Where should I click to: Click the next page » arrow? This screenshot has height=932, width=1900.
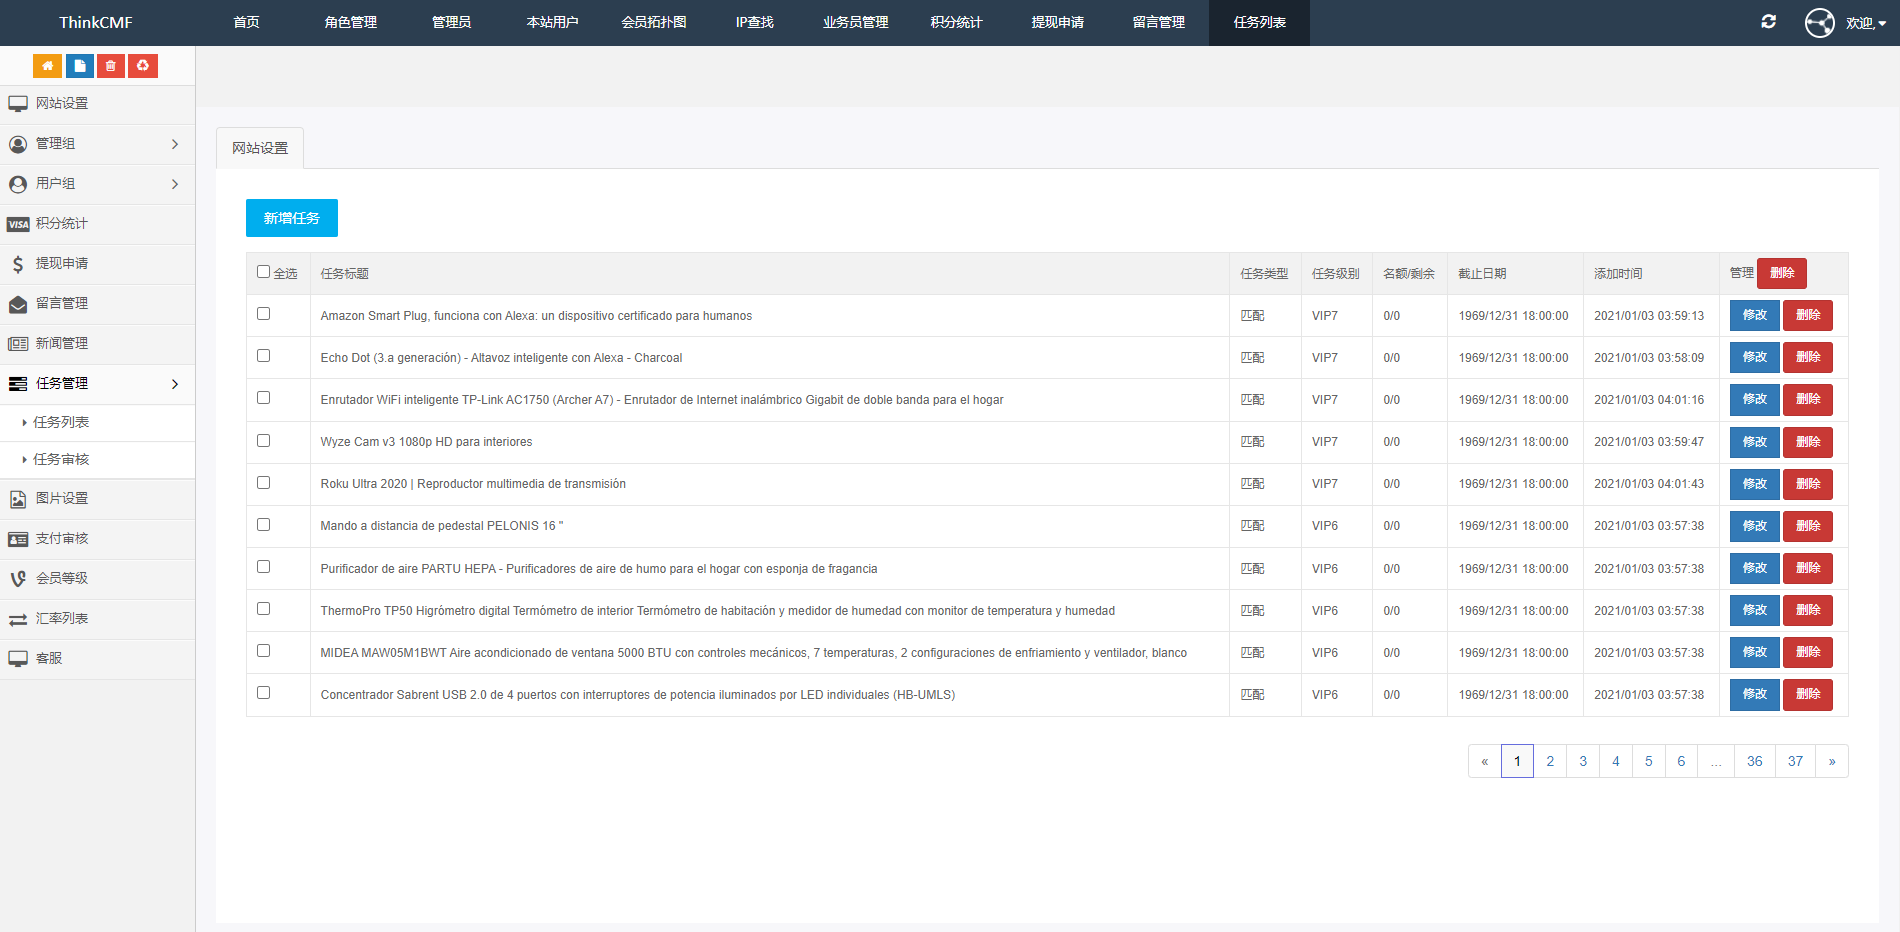click(x=1832, y=761)
